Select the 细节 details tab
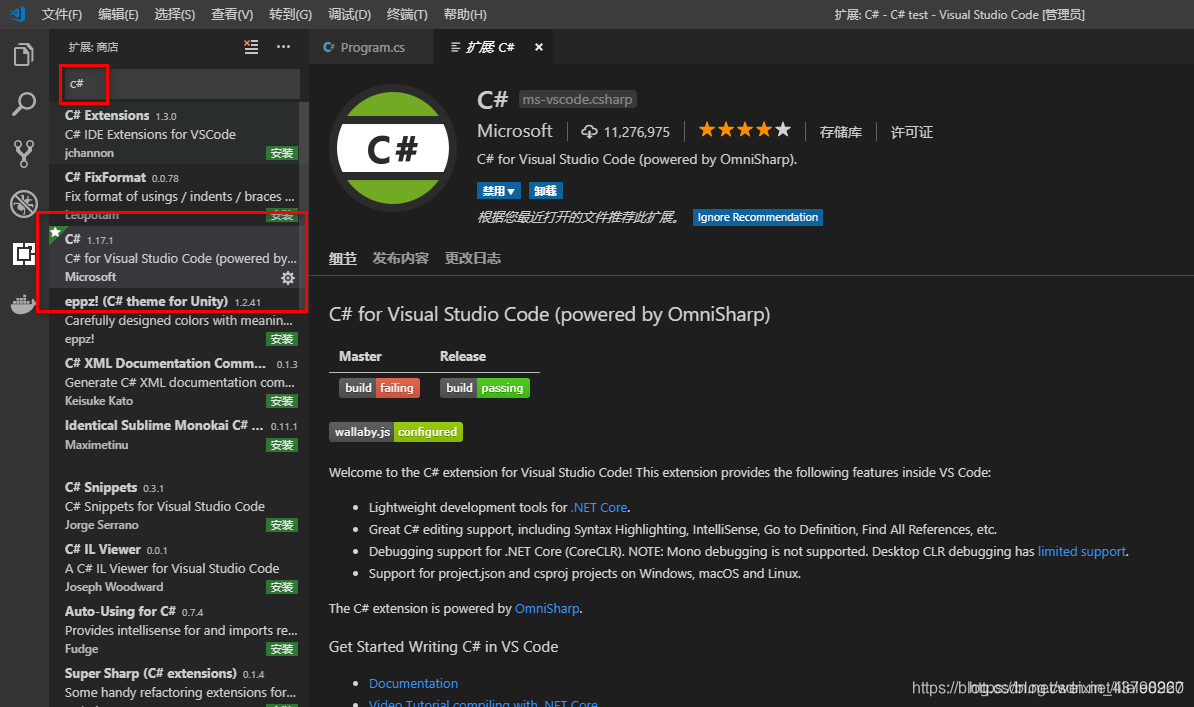1194x707 pixels. coord(343,258)
